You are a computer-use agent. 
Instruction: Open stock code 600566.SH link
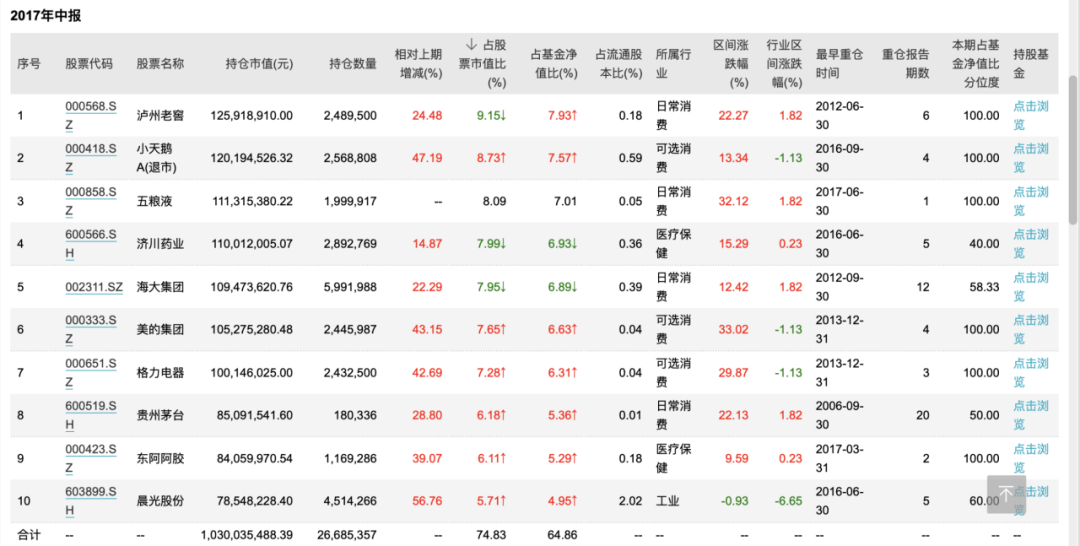point(91,244)
